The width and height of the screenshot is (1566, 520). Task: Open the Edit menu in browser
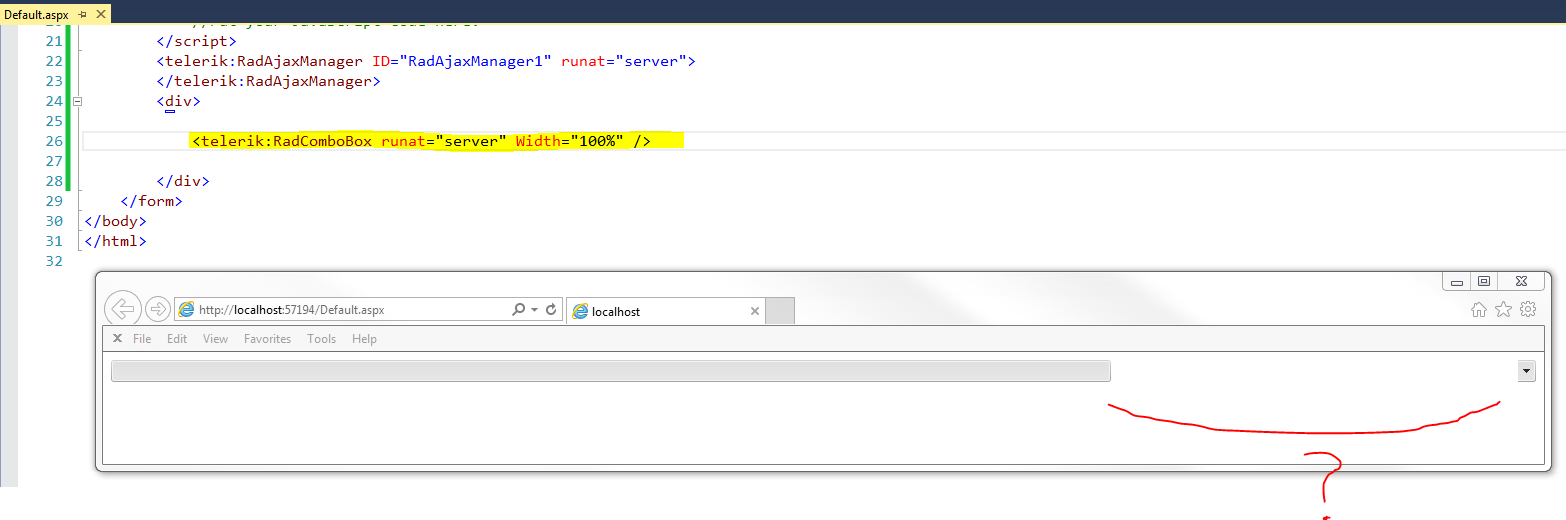[177, 339]
